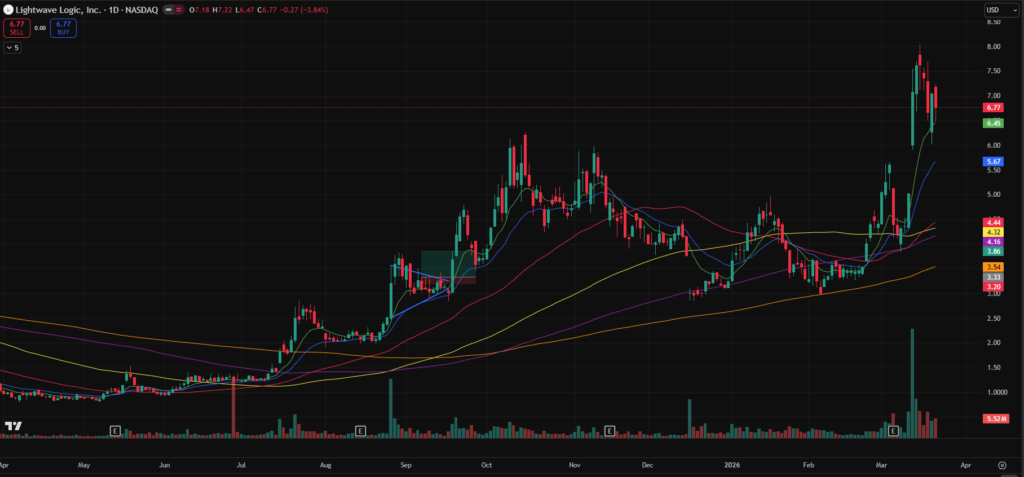Open the time axis settings gear

pos(1001,465)
